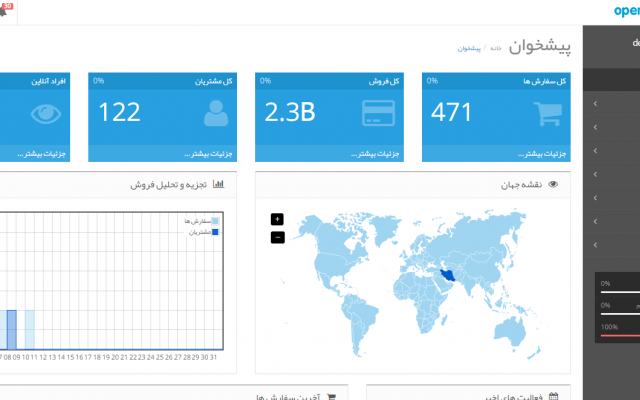Open the notifications bell with red badge
Image resolution: width=640 pixels, height=400 pixels.
pos(4,10)
